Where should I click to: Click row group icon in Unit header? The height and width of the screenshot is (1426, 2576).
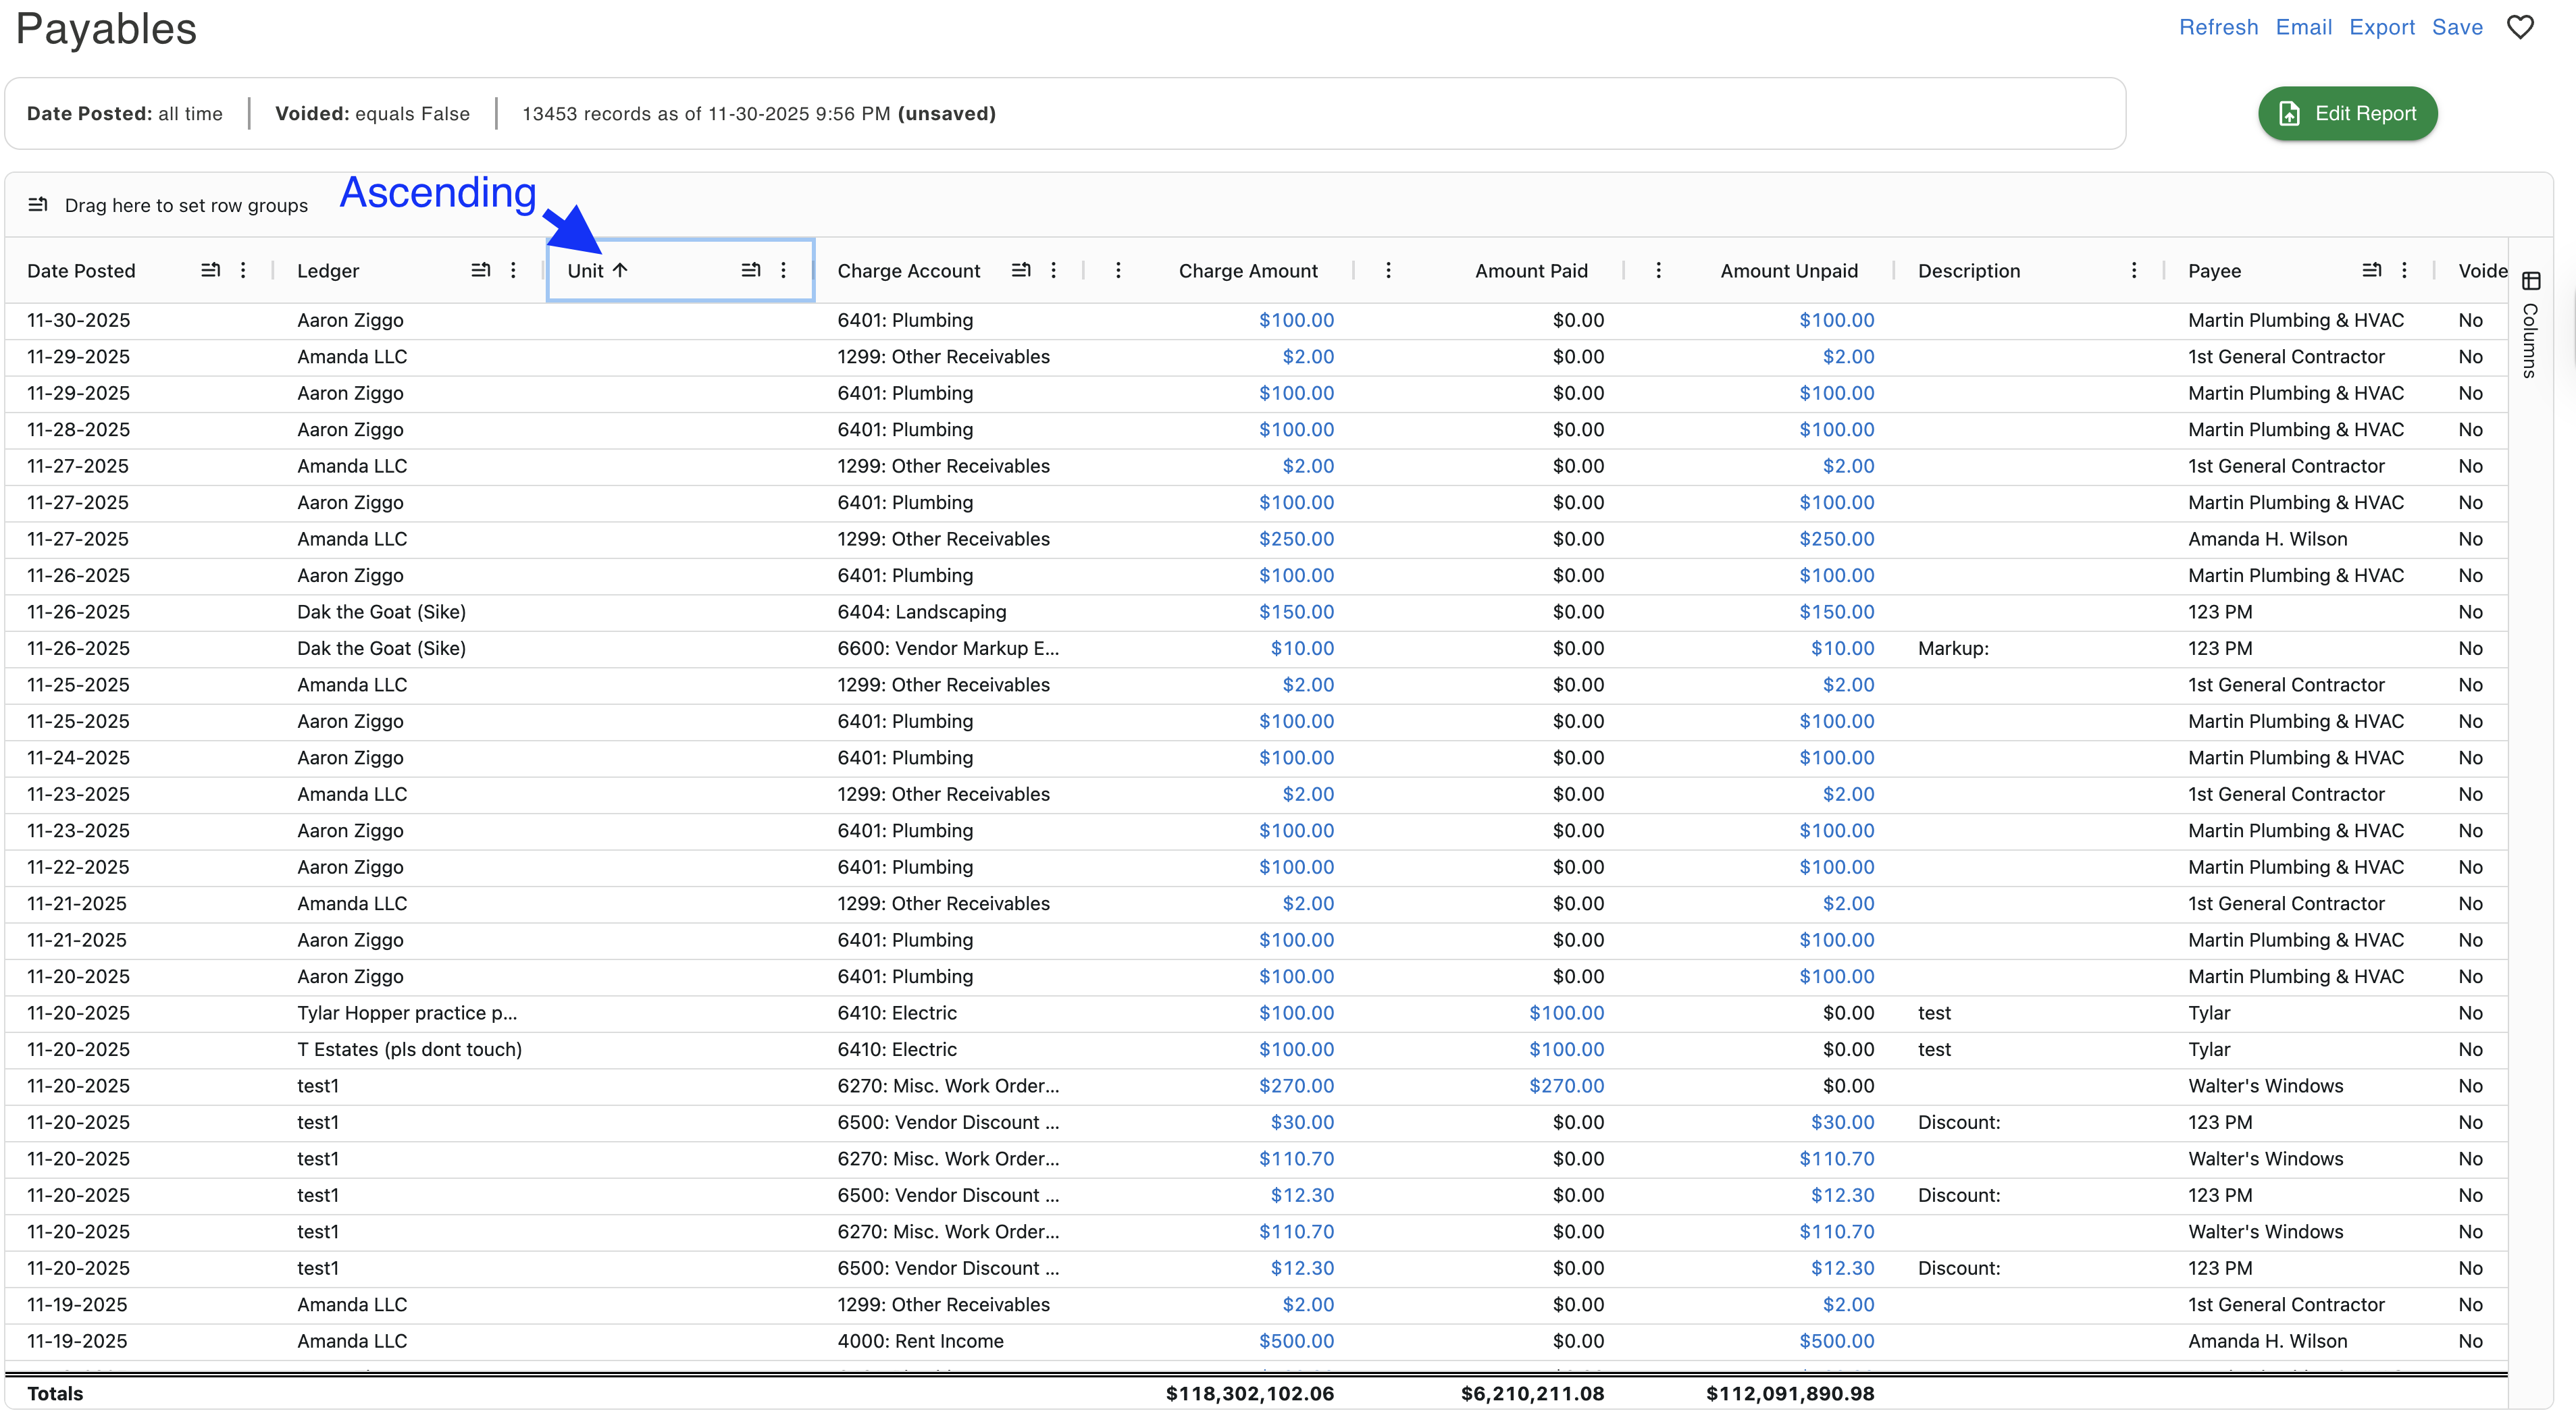751,270
